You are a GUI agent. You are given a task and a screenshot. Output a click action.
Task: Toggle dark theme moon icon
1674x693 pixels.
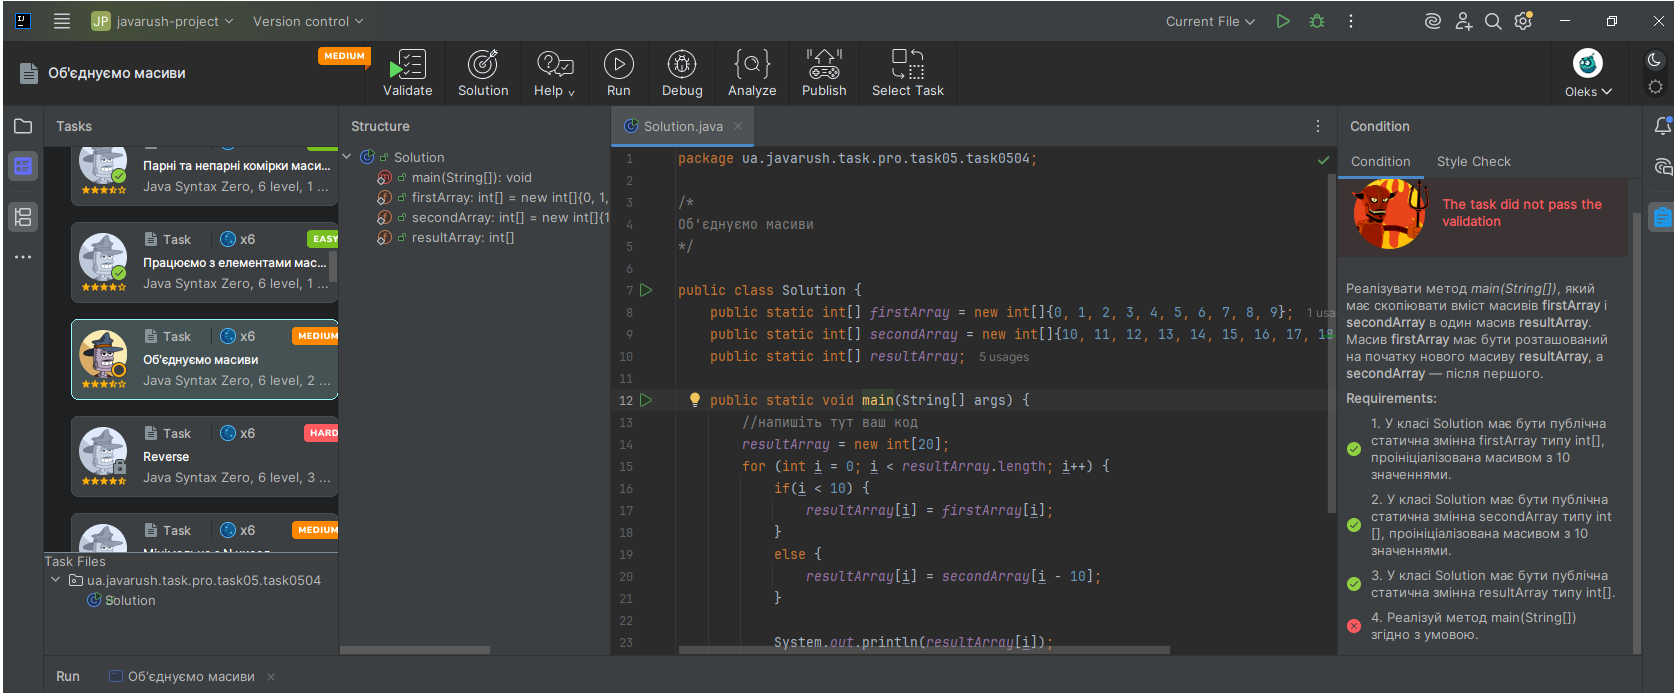tap(1654, 60)
